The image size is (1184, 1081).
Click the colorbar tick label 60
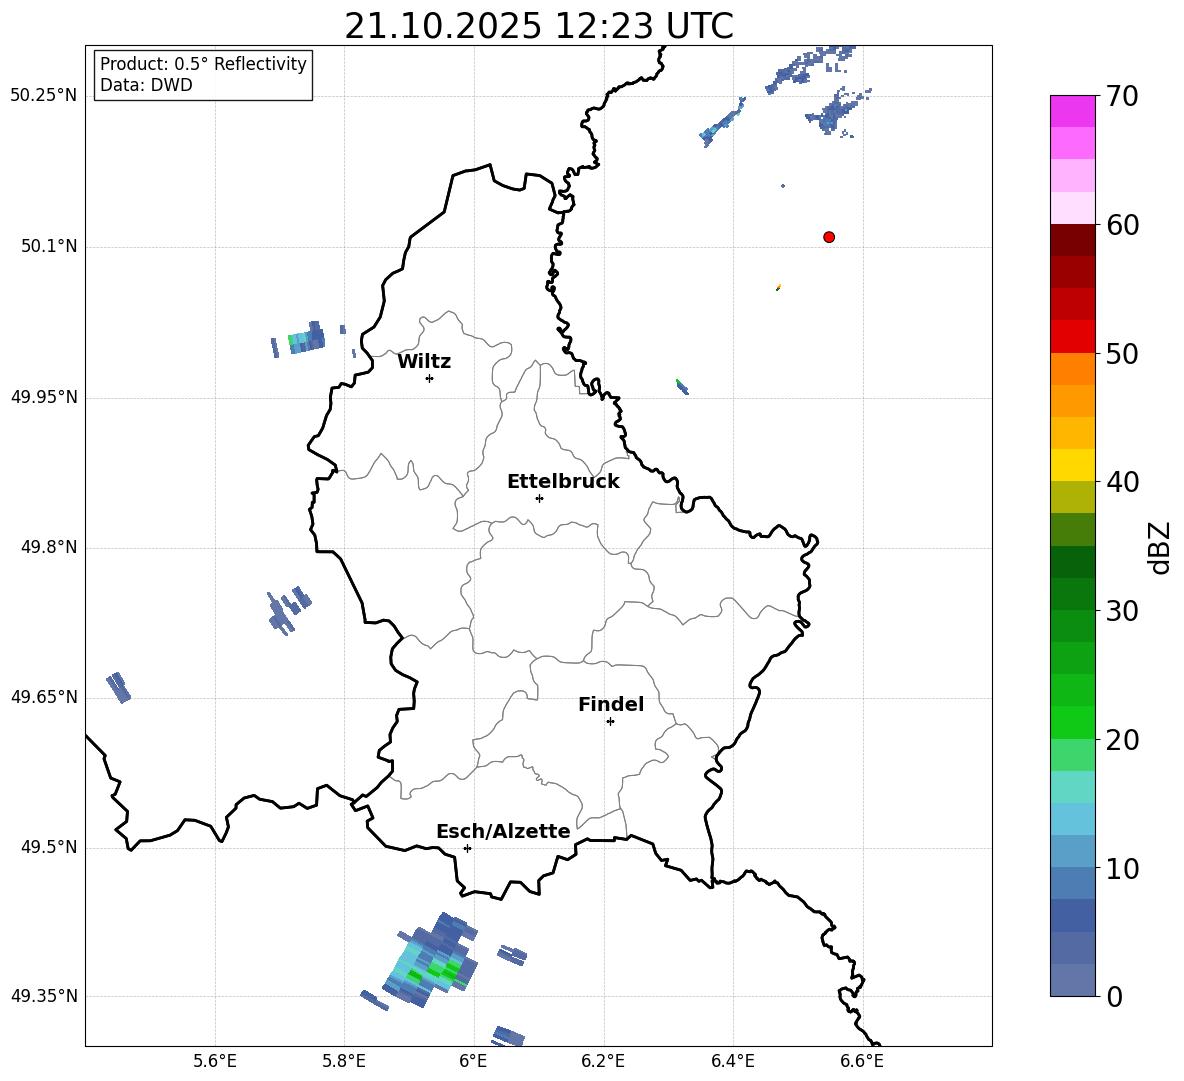pos(1122,225)
